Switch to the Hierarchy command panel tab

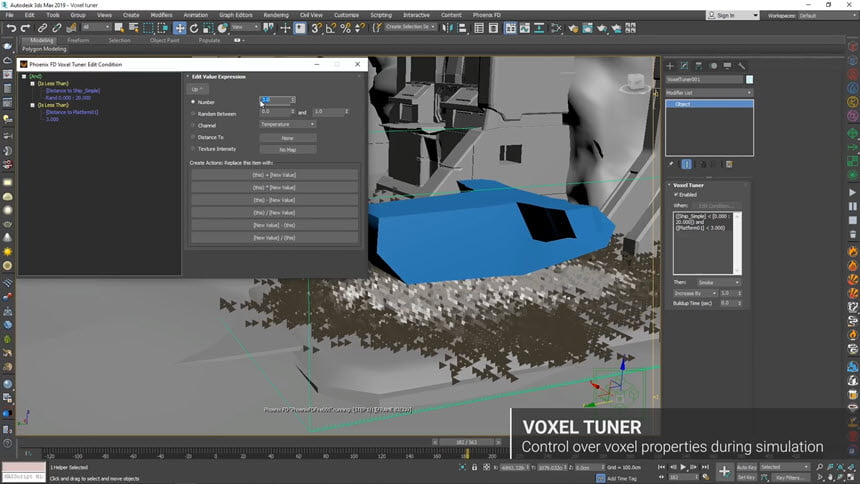tap(699, 66)
